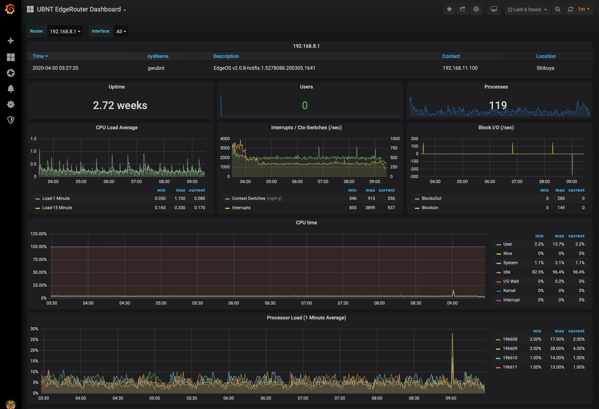
Task: Sort table by Contact column
Action: click(451, 56)
